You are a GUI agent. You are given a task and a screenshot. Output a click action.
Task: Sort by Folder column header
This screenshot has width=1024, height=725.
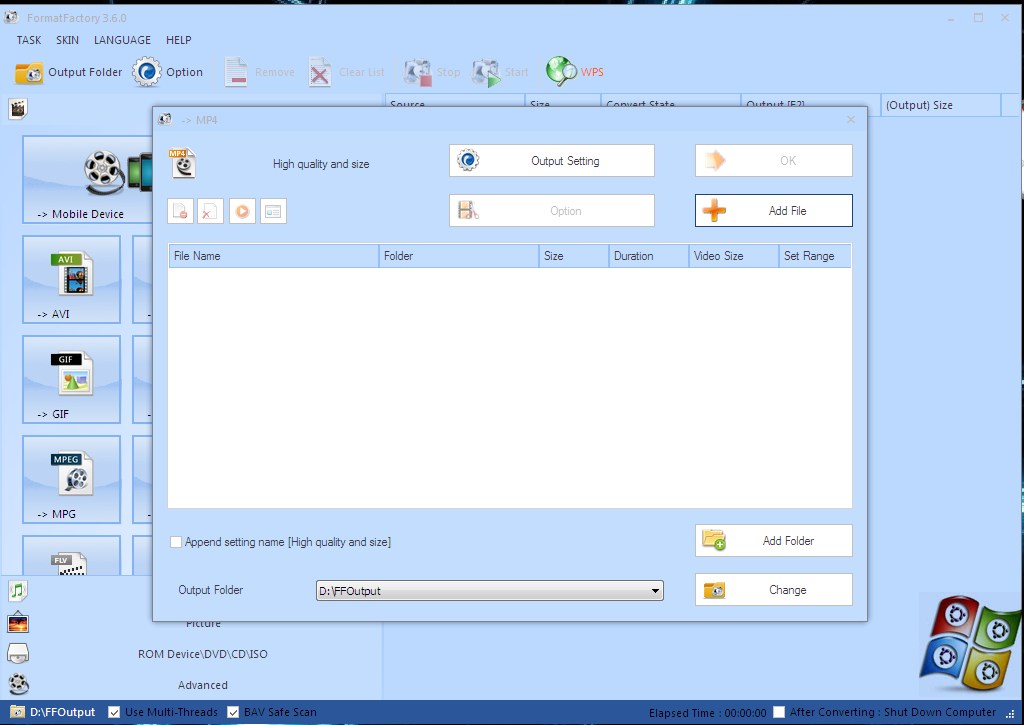[x=458, y=256]
